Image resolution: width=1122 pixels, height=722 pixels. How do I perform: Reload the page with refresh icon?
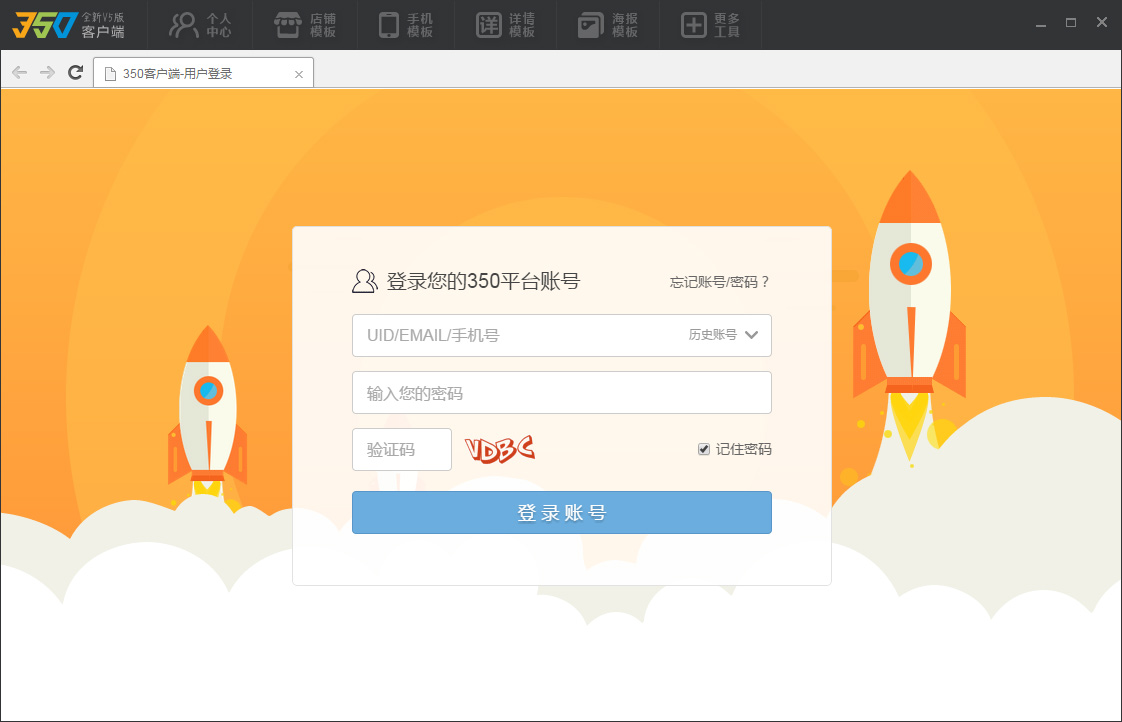75,72
